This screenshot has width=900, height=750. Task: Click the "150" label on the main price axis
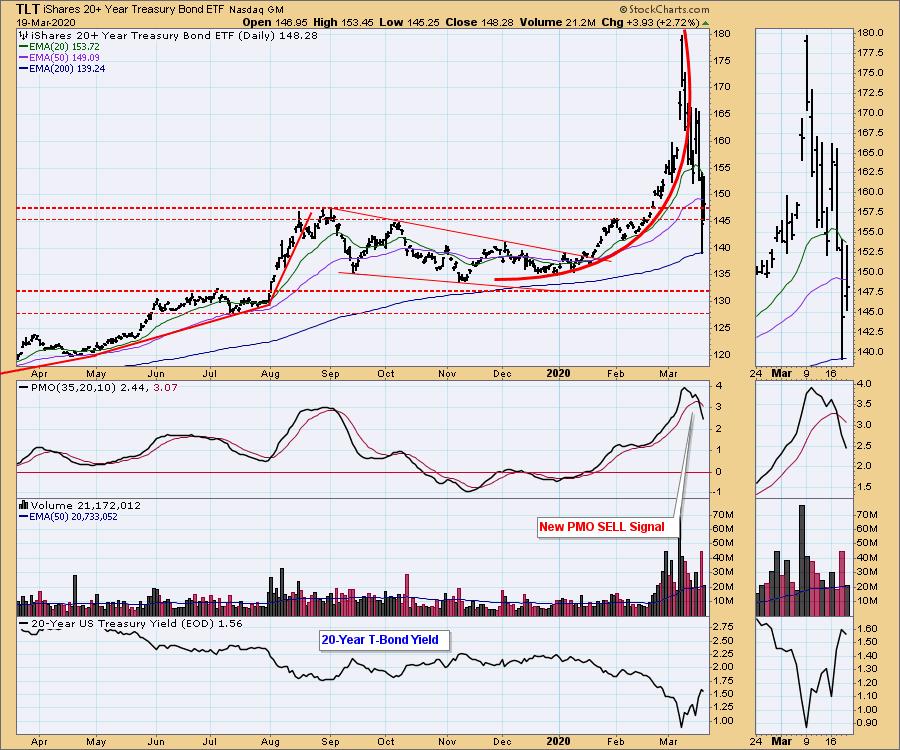(722, 193)
